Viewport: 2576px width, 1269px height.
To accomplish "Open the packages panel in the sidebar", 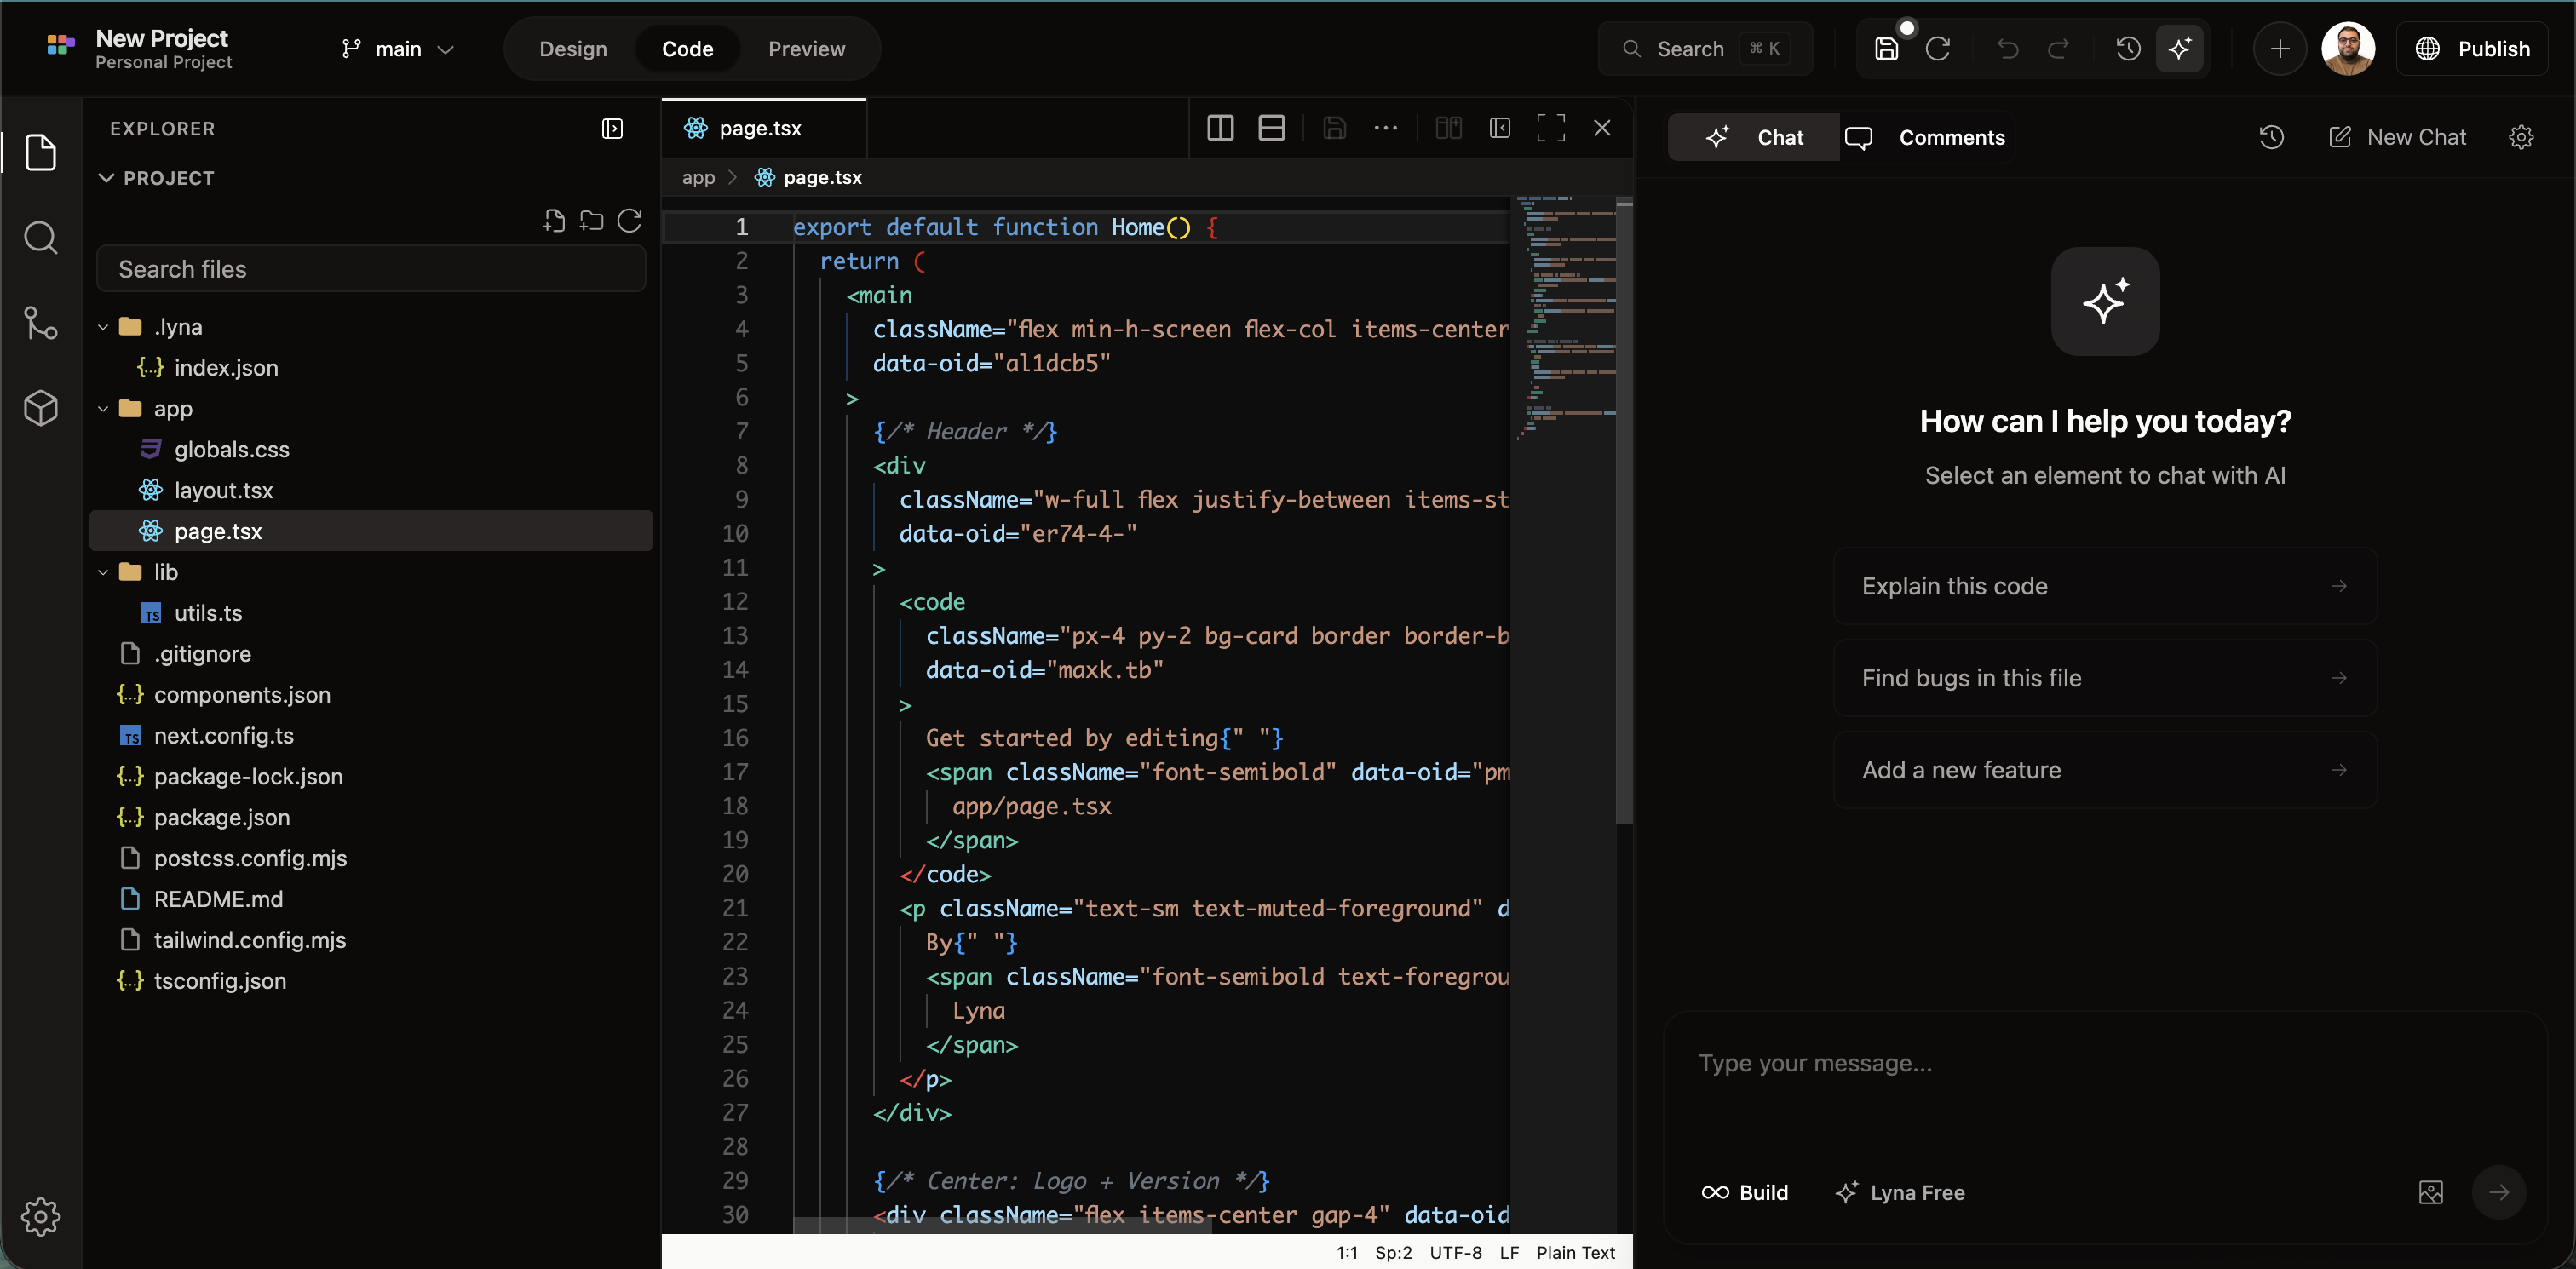I will coord(41,407).
